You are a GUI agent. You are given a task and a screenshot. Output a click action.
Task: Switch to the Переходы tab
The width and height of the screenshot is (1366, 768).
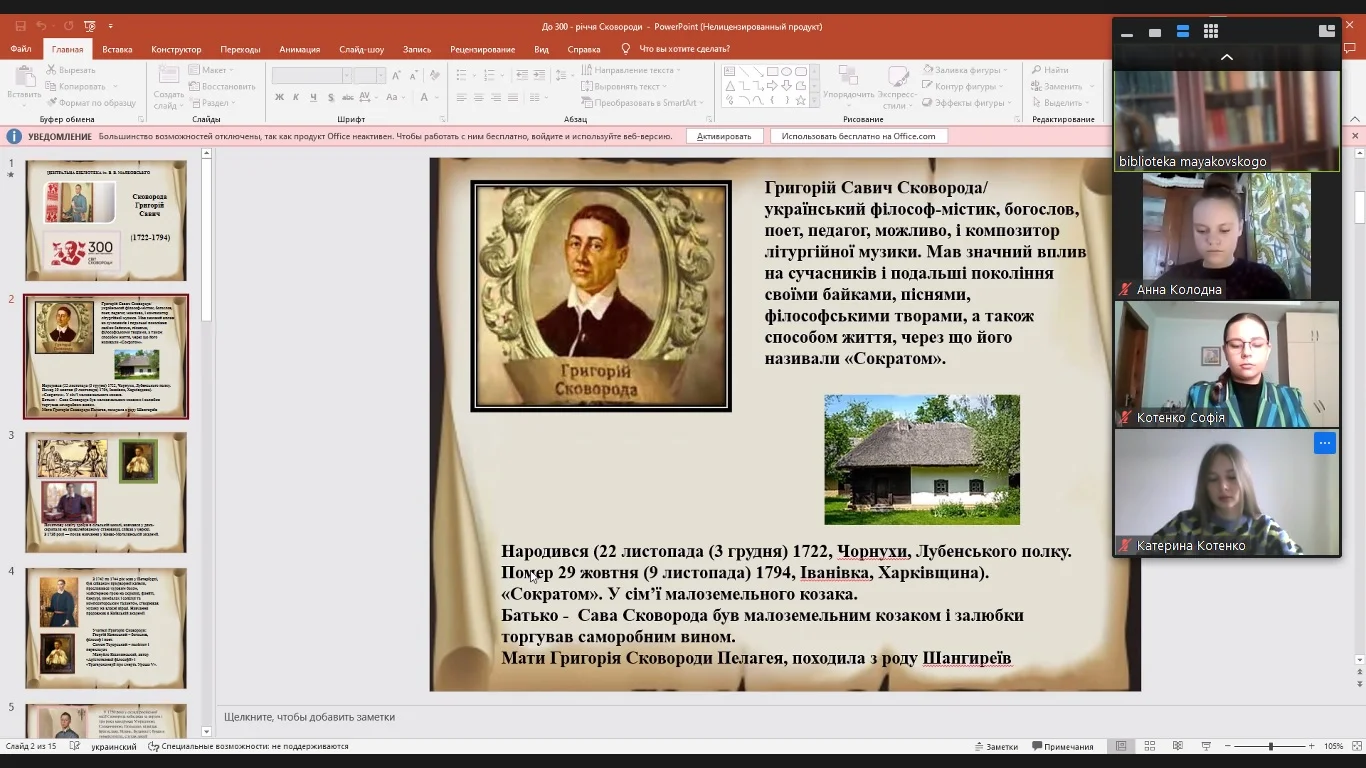click(240, 49)
